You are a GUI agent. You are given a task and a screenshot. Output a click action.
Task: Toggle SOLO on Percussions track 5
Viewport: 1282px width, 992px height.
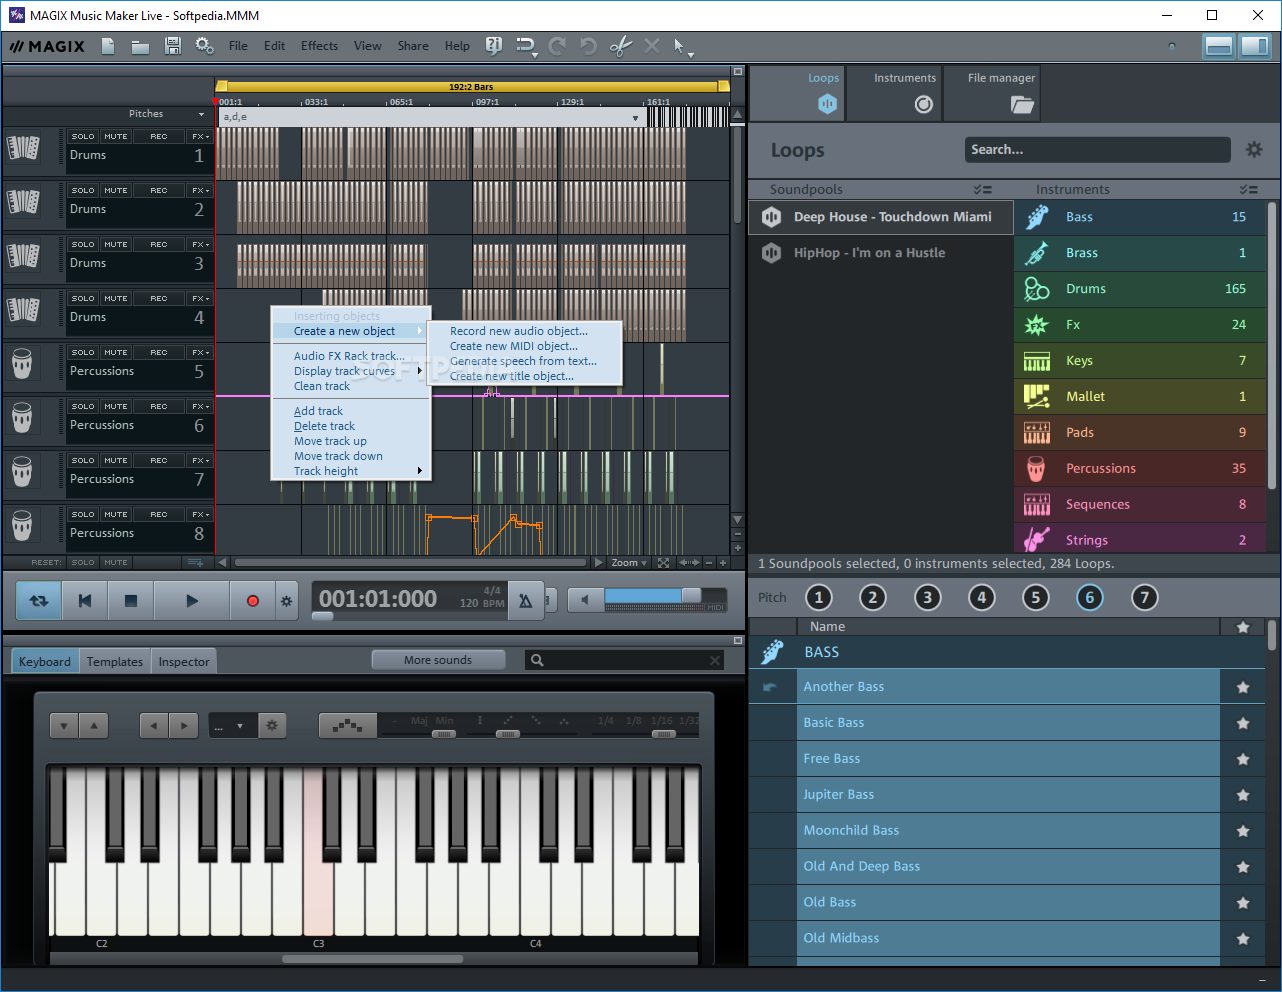tap(83, 352)
